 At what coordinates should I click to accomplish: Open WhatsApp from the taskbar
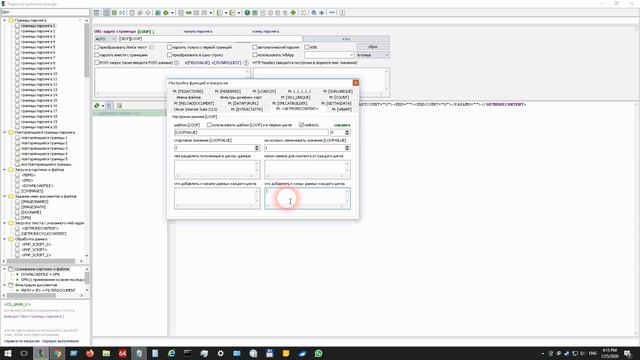point(318,353)
